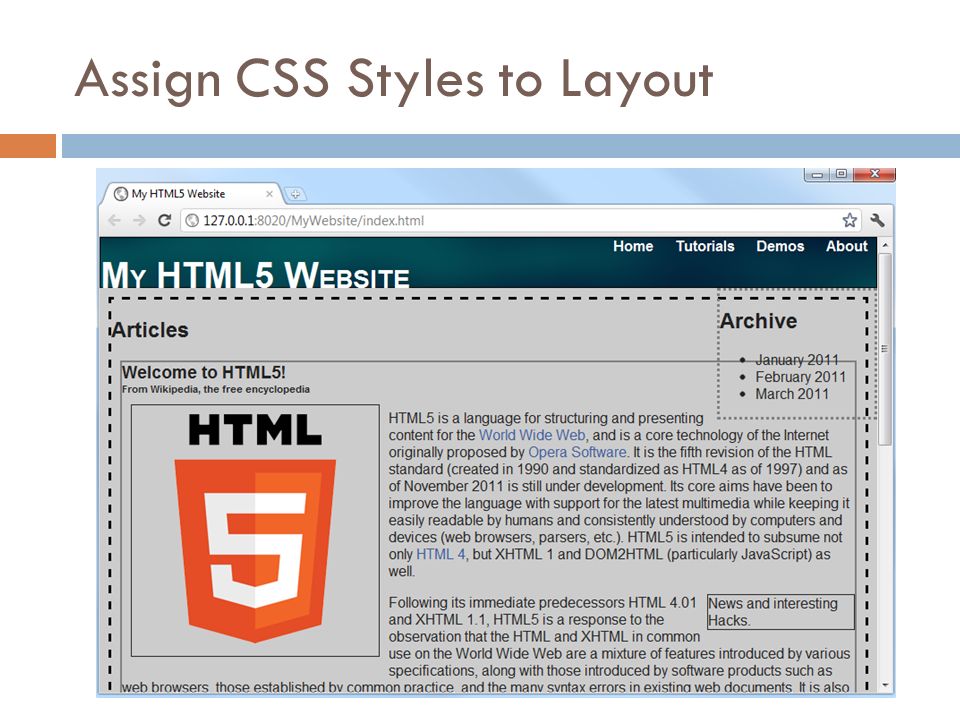960x720 pixels.
Task: Click the HTML5 logo image
Action: (x=255, y=530)
